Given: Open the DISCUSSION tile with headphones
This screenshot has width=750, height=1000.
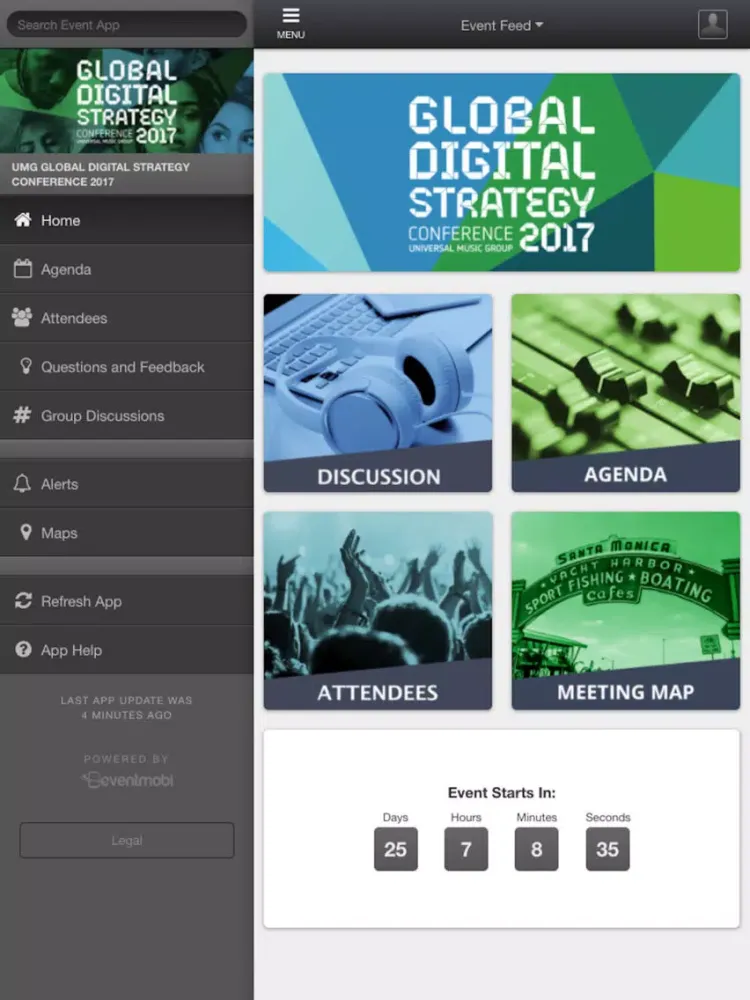Looking at the screenshot, I should pyautogui.click(x=378, y=393).
